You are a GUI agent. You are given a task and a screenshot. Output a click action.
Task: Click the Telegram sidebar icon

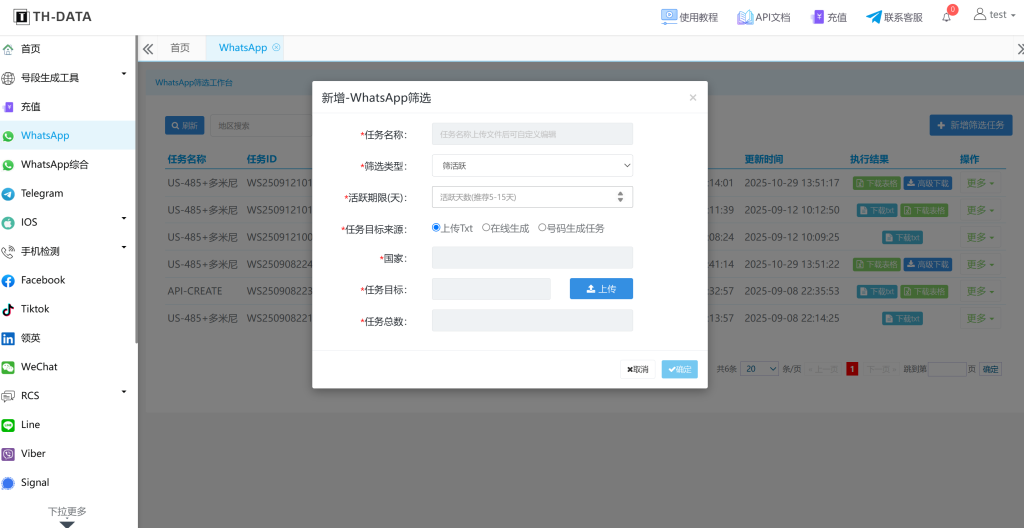point(8,194)
